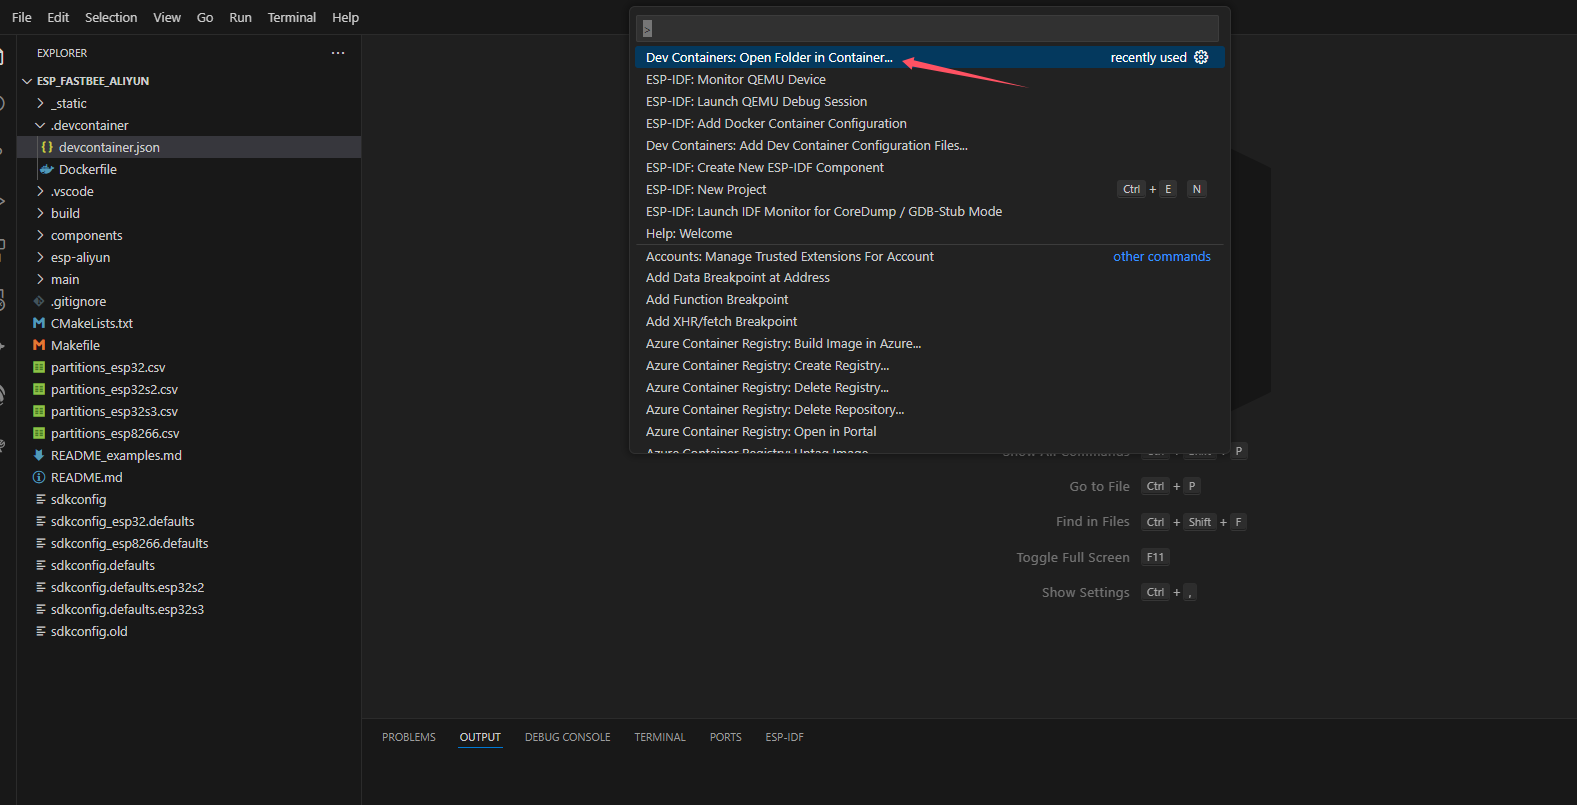Screen dimensions: 1577x805
Task: Click the partitions_esp8266.csv table icon
Action: (x=39, y=433)
